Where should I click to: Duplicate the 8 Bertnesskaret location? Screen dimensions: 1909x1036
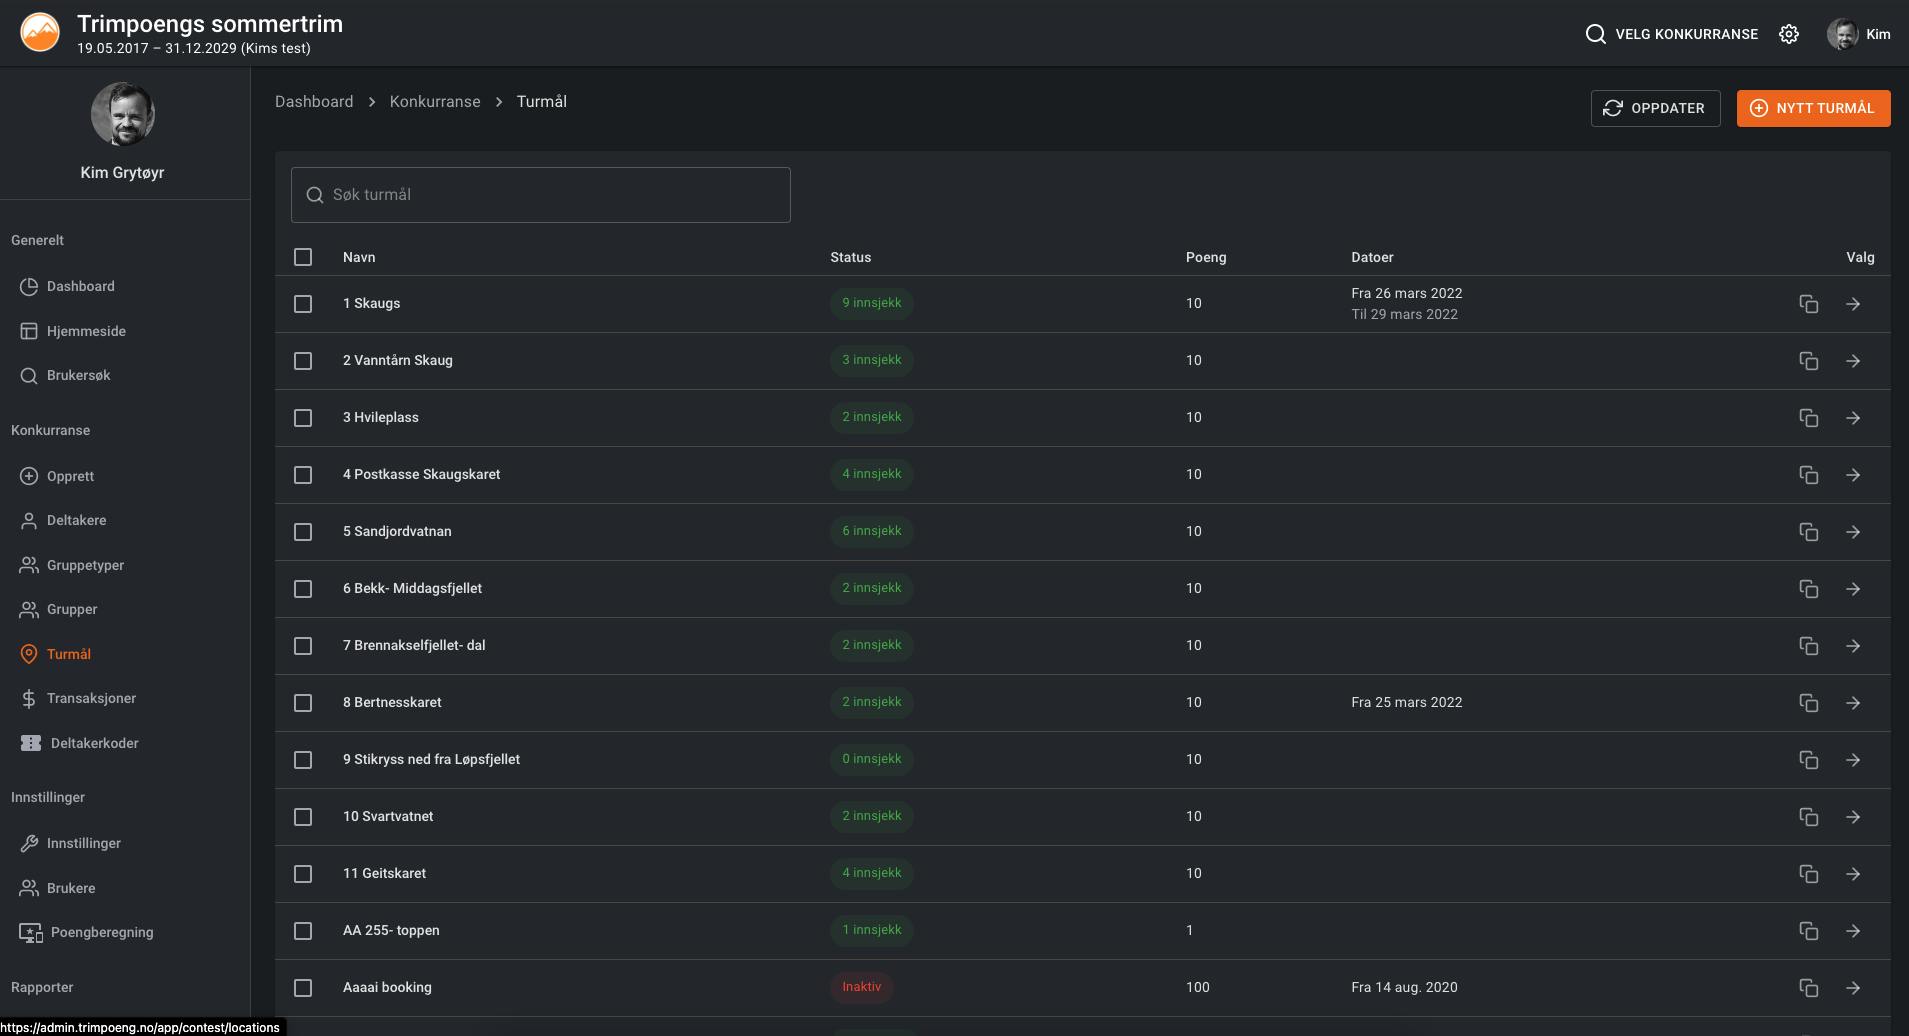(x=1808, y=703)
